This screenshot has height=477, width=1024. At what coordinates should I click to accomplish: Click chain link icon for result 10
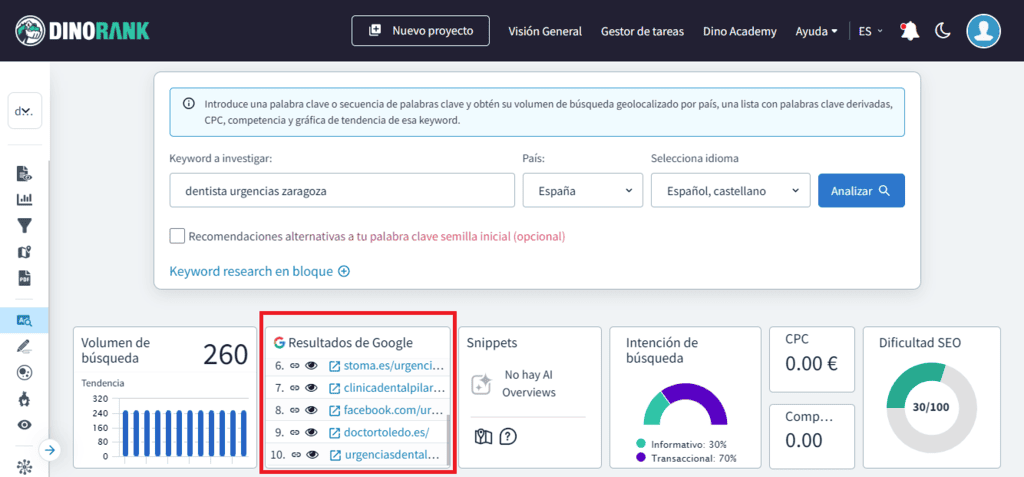[295, 455]
